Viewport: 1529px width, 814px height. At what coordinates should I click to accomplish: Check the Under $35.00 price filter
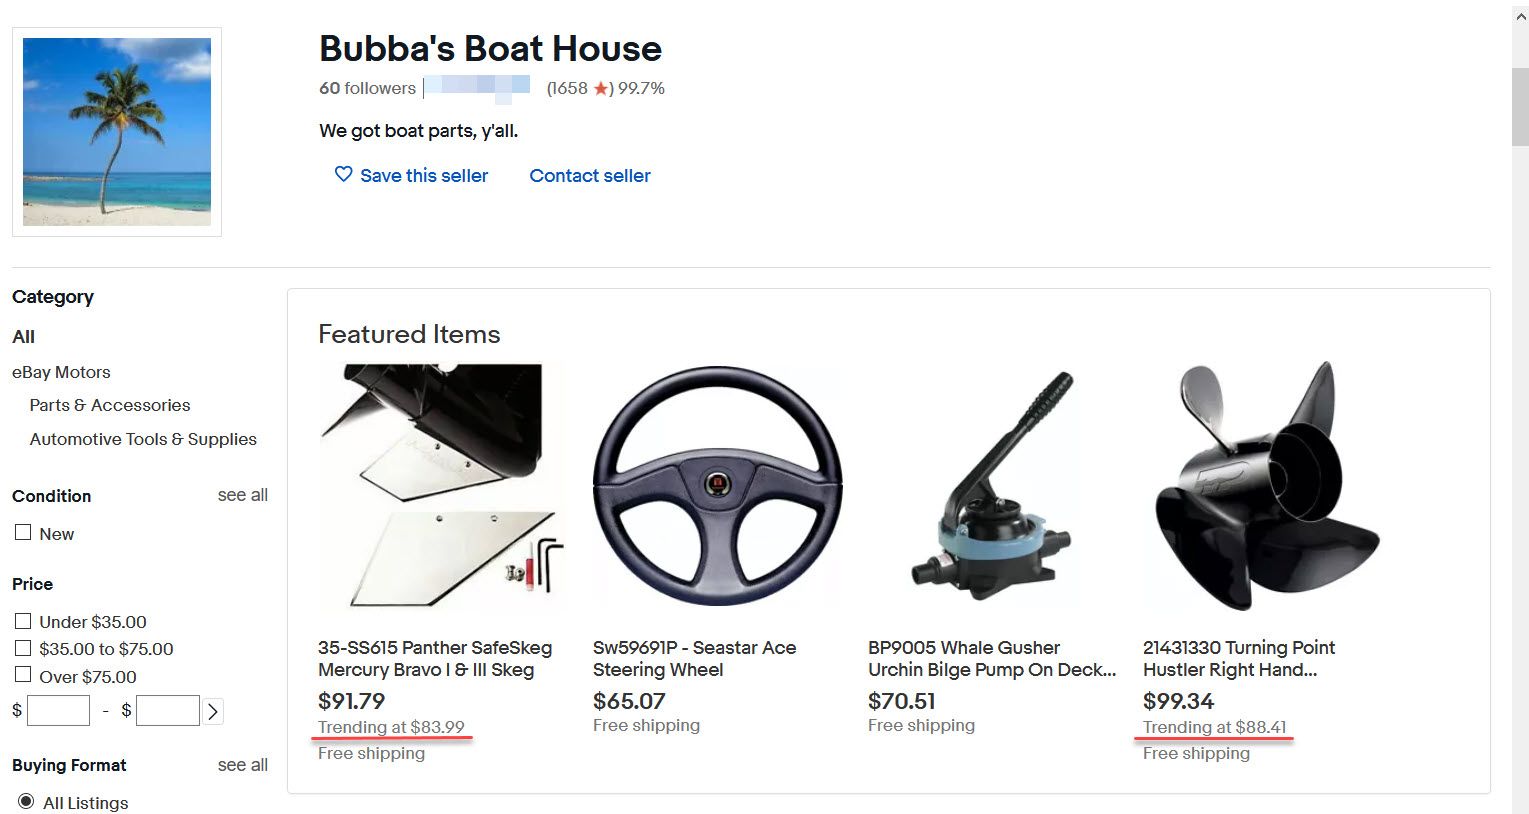(23, 621)
